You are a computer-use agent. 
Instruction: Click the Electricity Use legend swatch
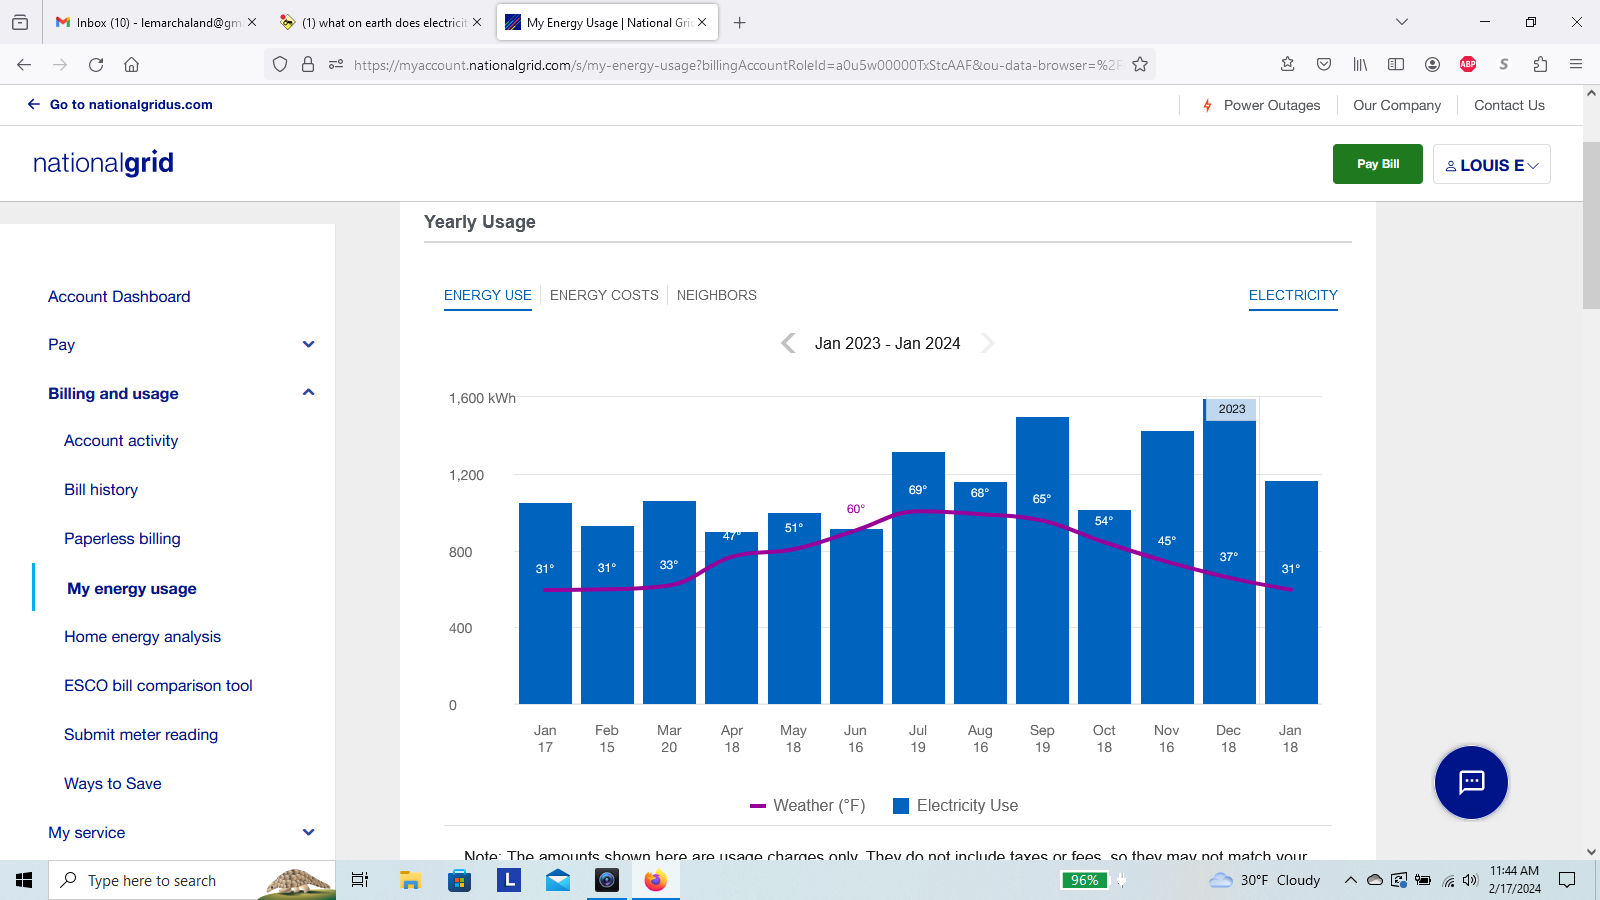click(x=901, y=806)
